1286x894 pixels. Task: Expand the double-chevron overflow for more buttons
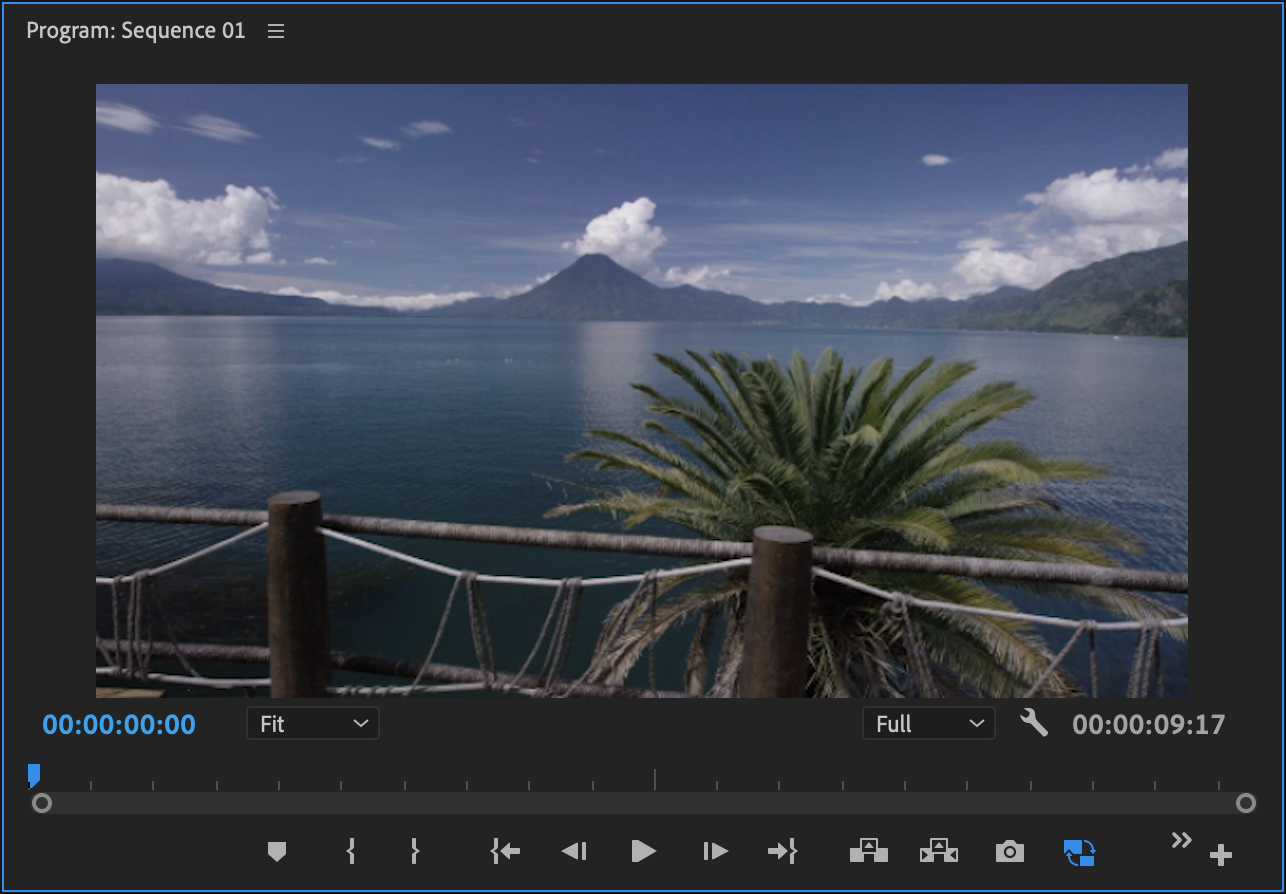1181,840
